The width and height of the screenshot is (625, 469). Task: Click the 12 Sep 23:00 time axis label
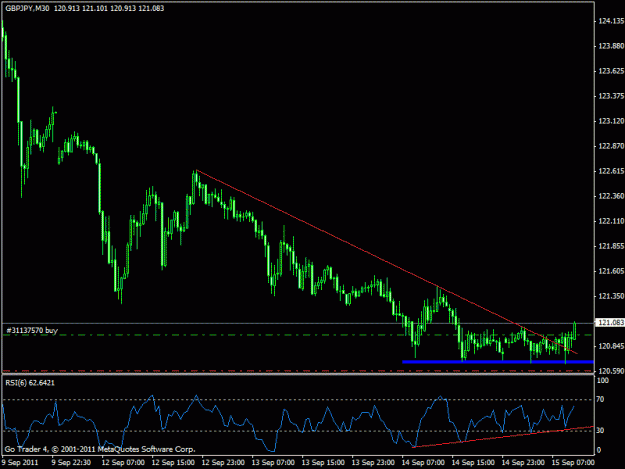click(223, 462)
